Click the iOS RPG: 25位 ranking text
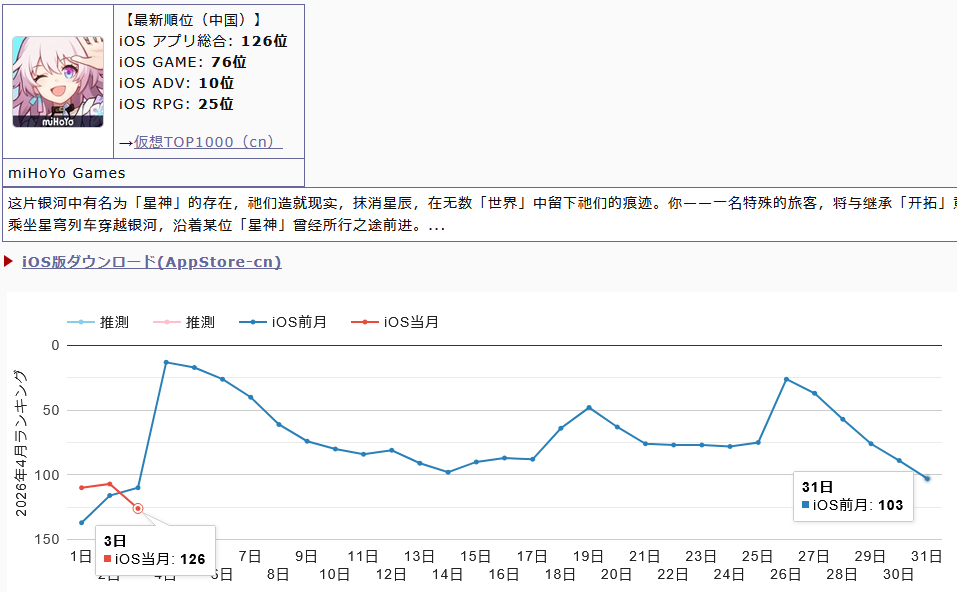 pyautogui.click(x=176, y=104)
